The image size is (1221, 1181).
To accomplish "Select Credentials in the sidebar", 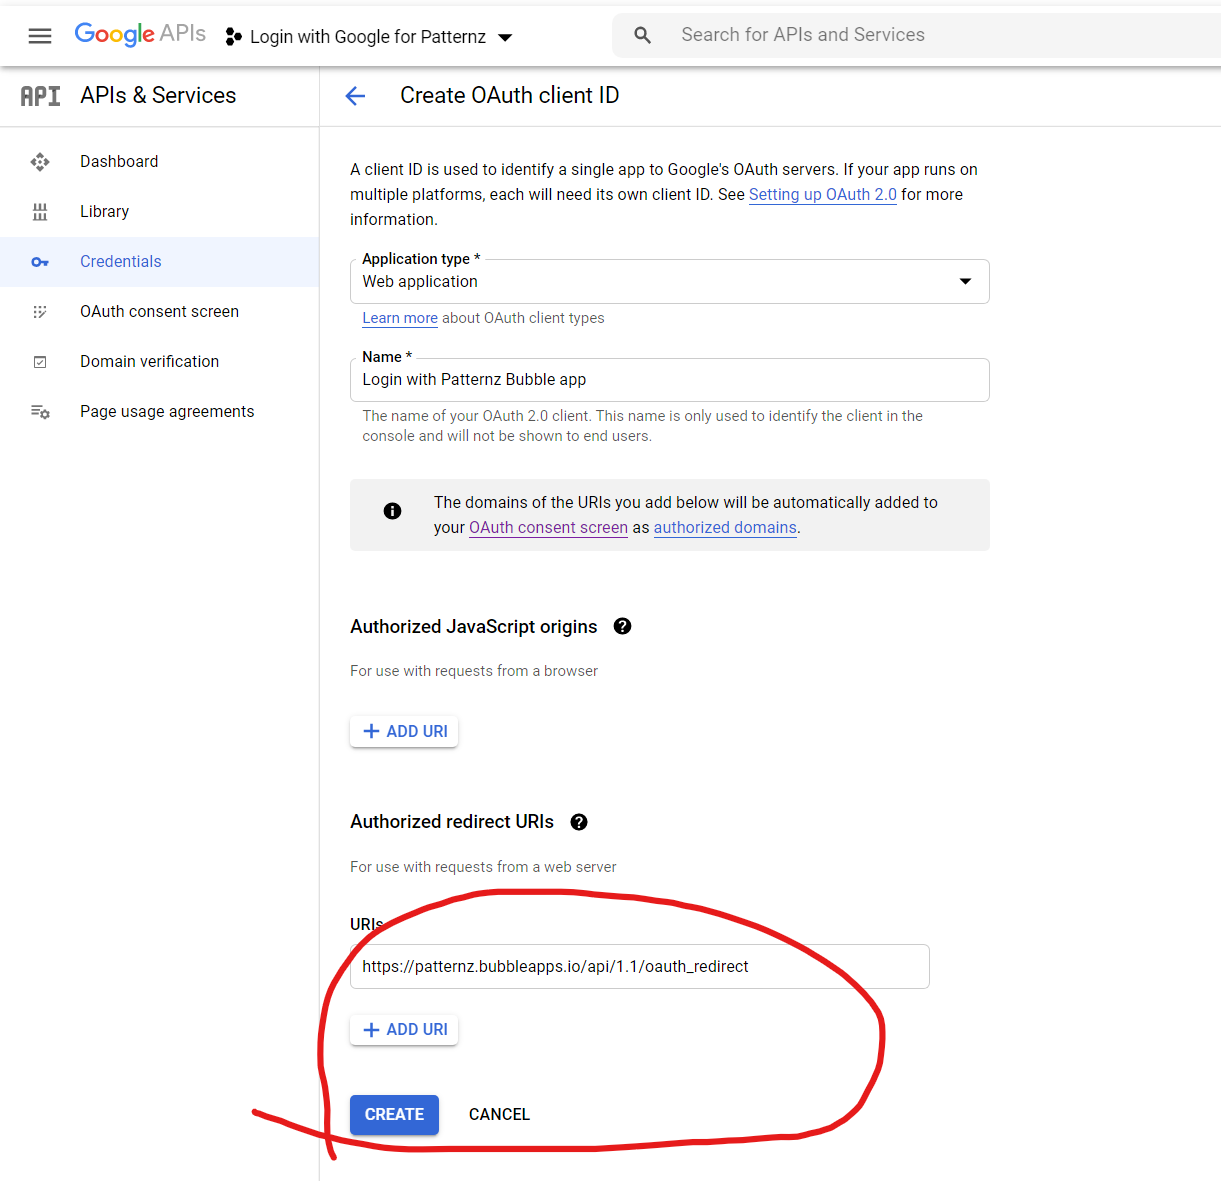I will (120, 262).
